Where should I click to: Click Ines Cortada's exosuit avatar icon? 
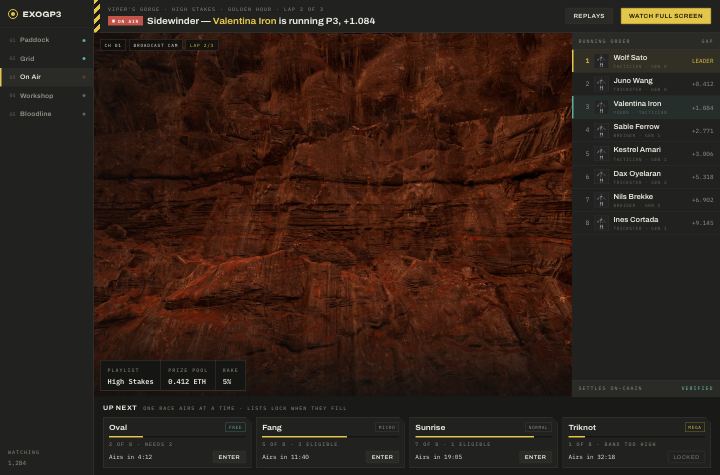[x=601, y=223]
